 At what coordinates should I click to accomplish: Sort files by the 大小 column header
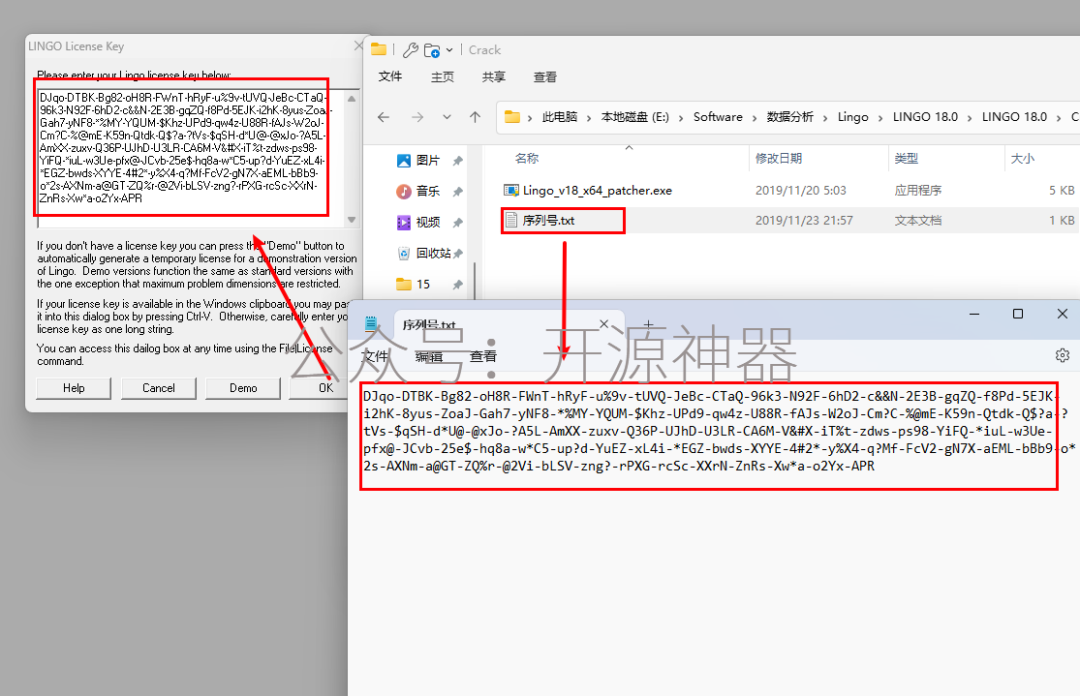1022,158
